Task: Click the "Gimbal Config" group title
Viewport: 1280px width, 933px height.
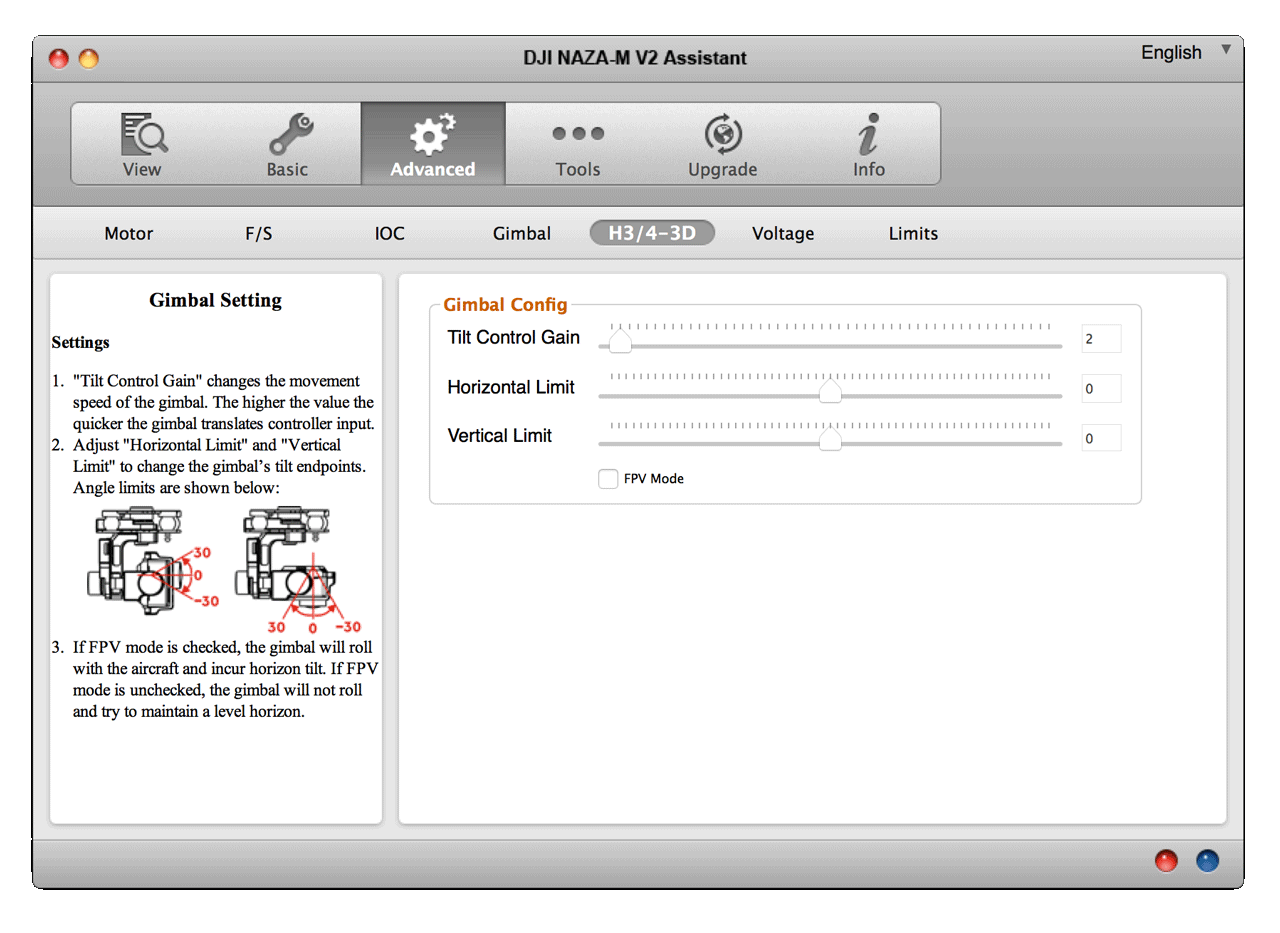Action: coord(505,305)
